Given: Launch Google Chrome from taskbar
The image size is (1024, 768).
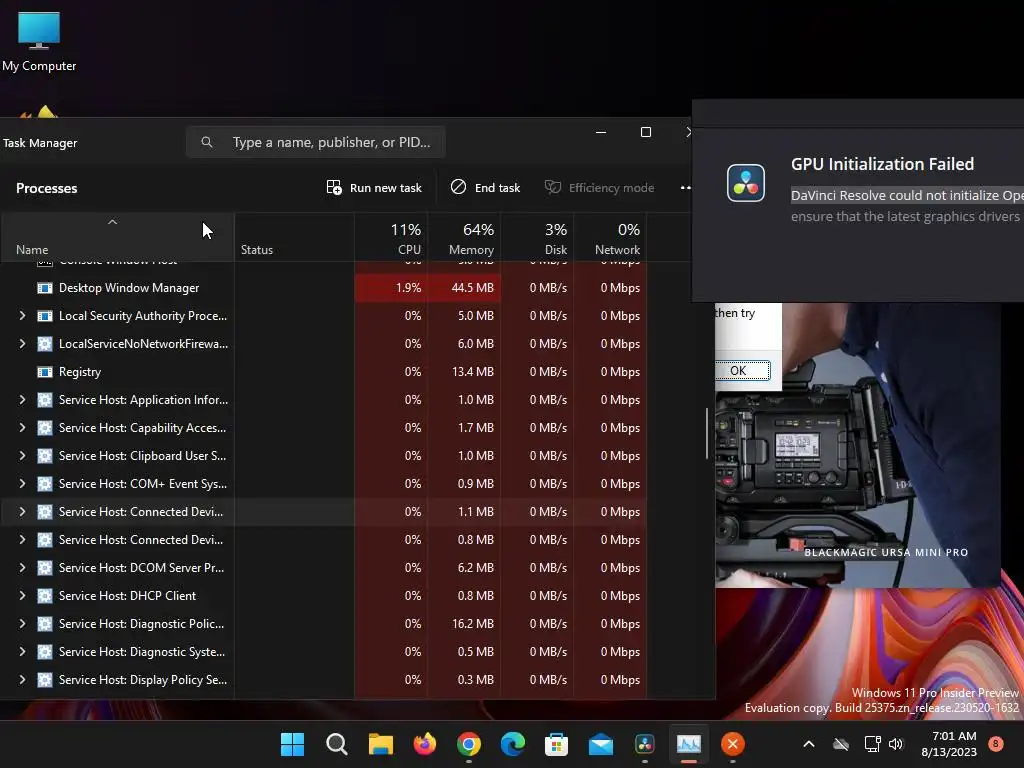Looking at the screenshot, I should point(469,744).
